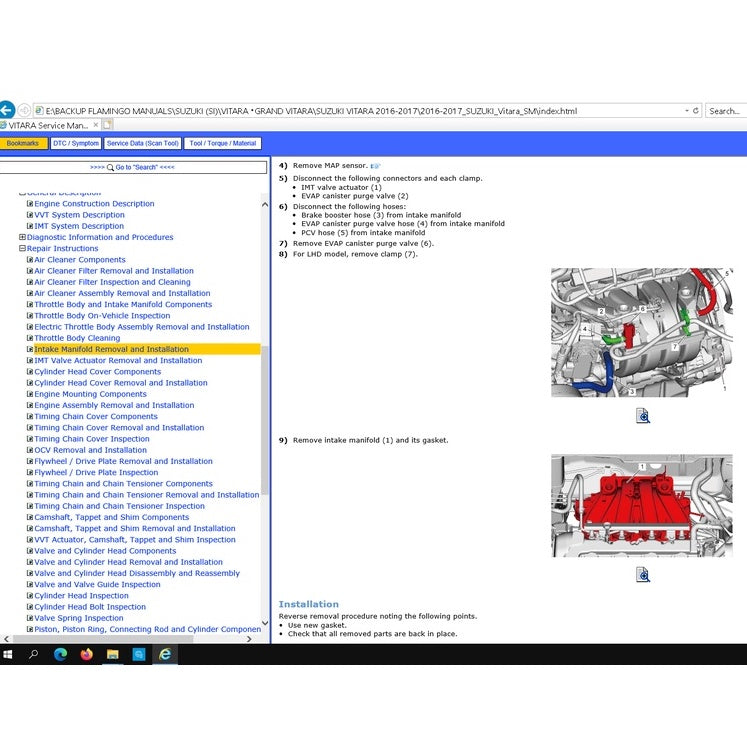Expand Diagnostic Information and Procedures node
Screen dimensions: 747x747
coord(22,238)
